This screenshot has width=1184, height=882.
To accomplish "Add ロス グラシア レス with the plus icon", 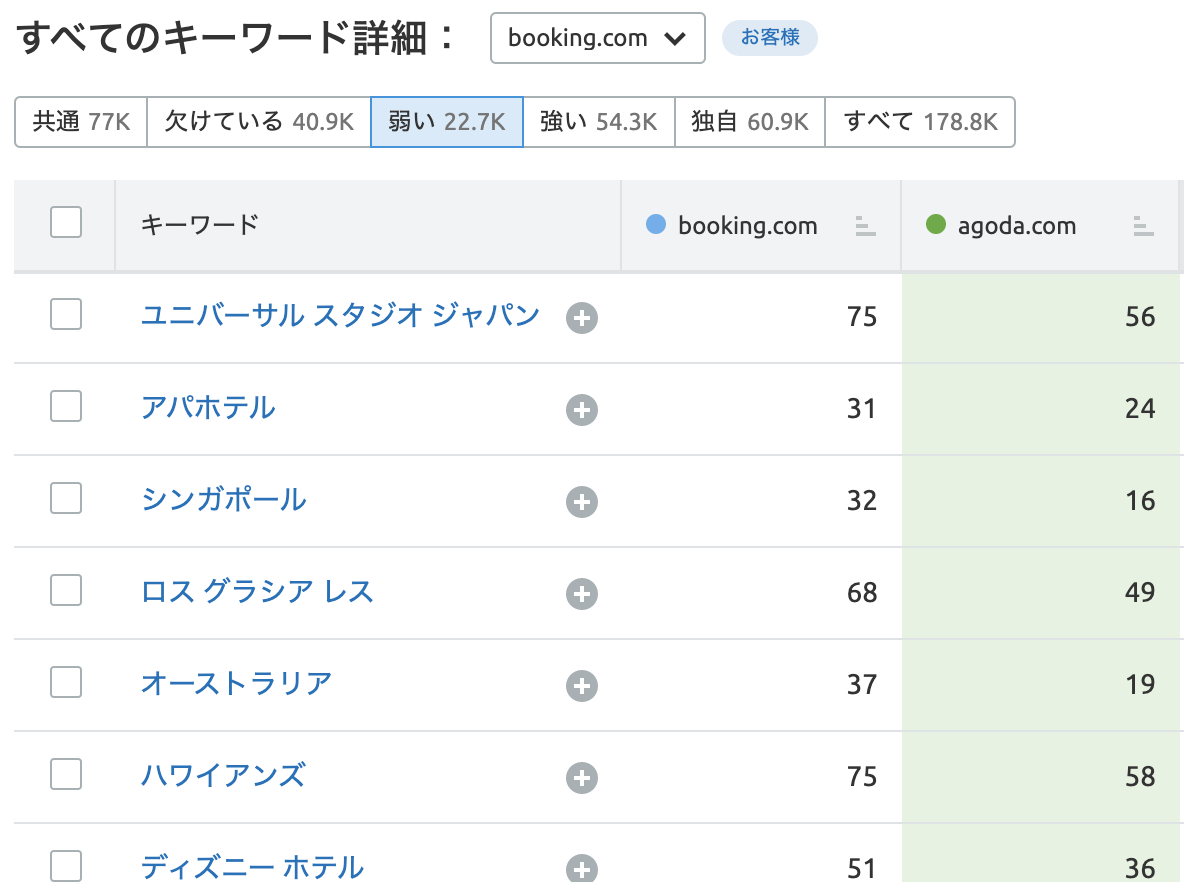I will 581,594.
